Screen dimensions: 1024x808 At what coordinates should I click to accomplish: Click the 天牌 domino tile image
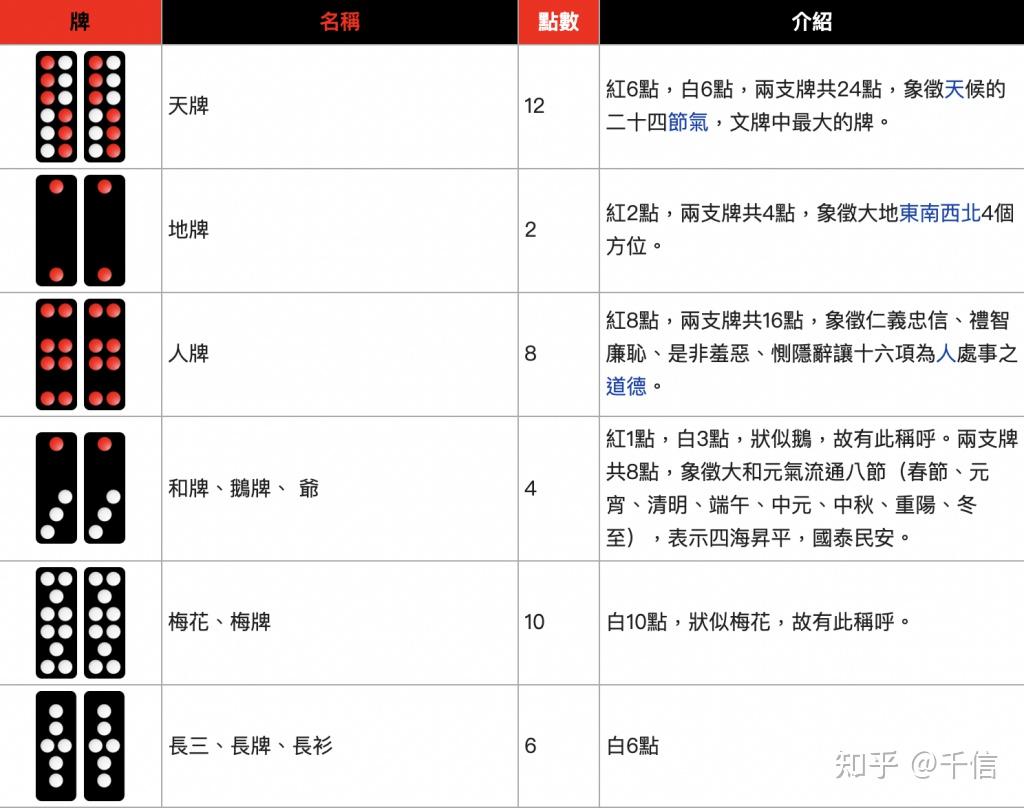click(80, 107)
